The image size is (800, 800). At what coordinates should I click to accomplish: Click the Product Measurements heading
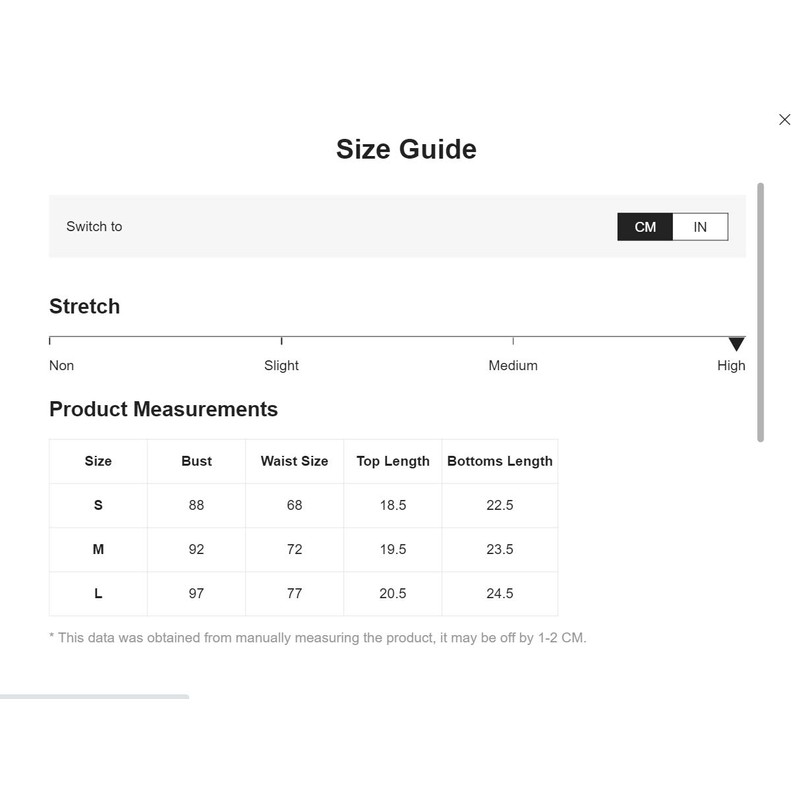[163, 409]
